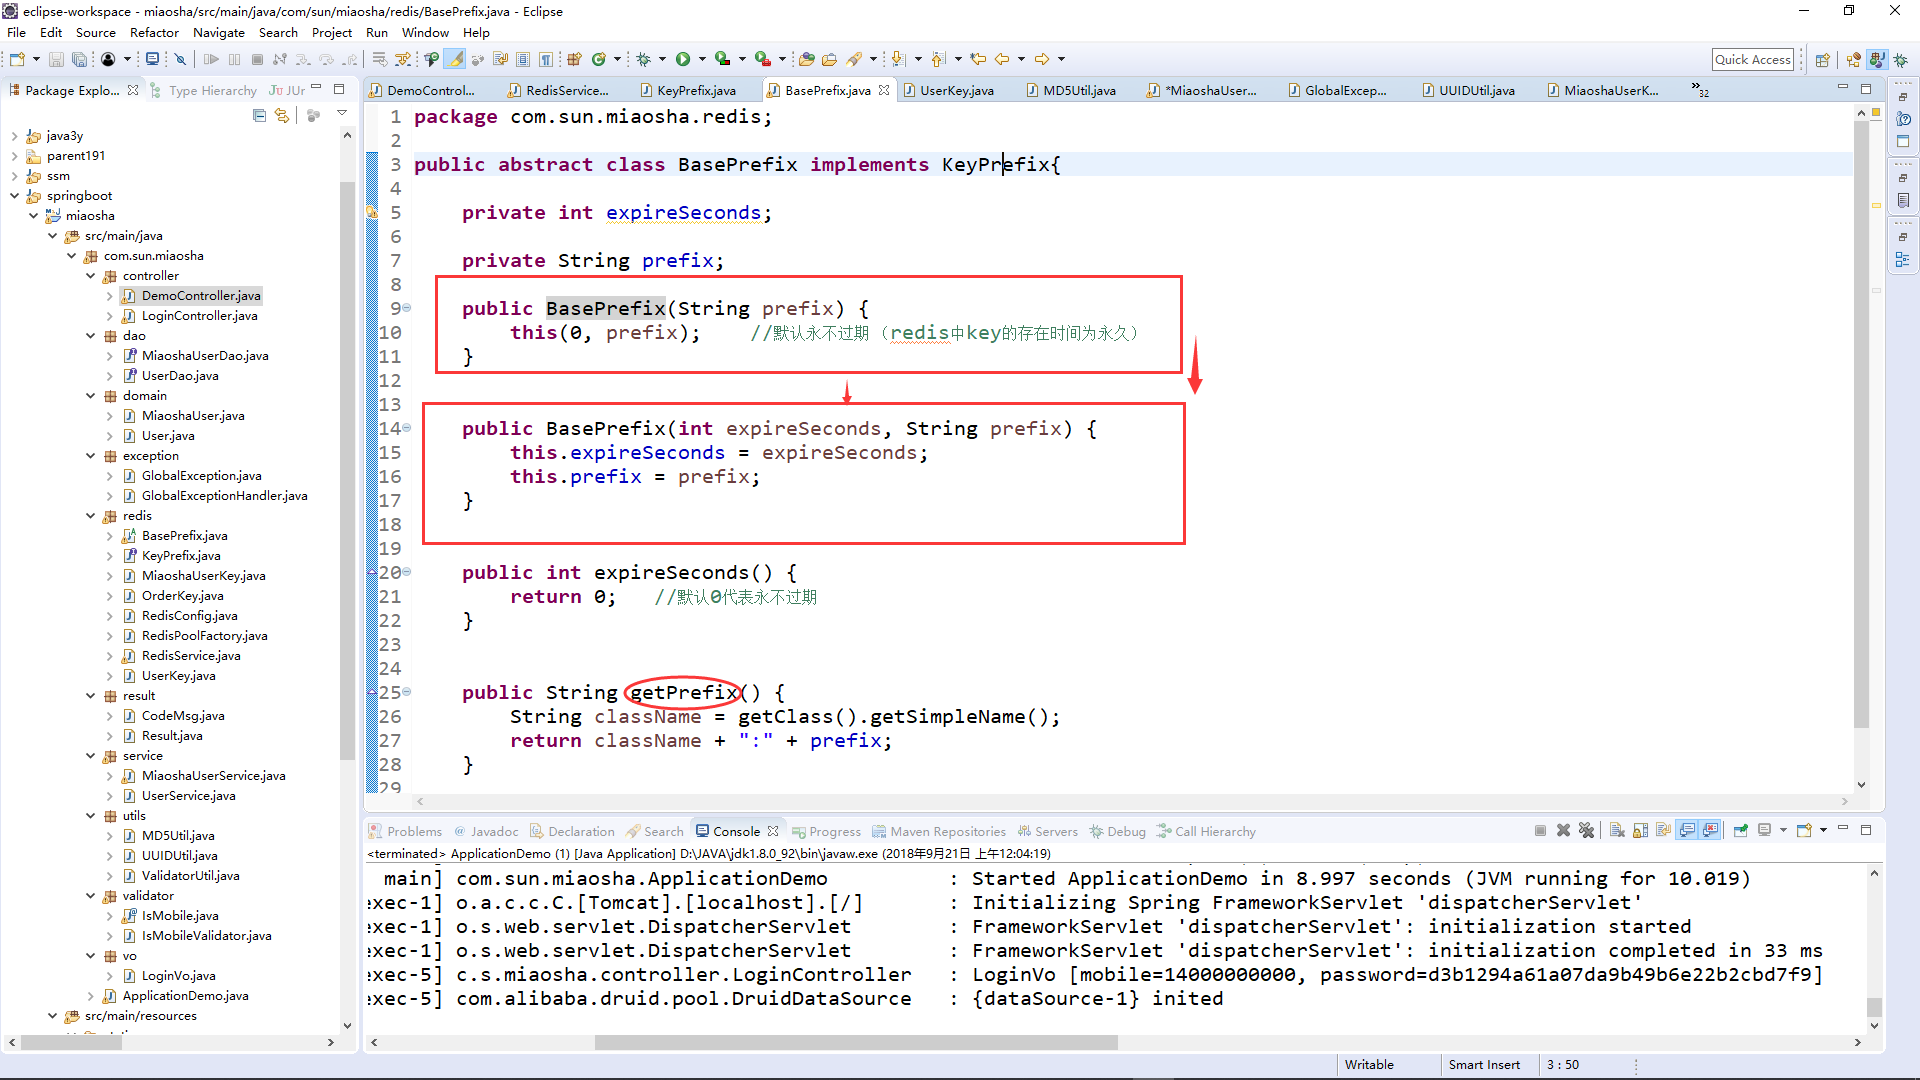
Task: Click Clear Console icon
Action: click(x=1617, y=831)
